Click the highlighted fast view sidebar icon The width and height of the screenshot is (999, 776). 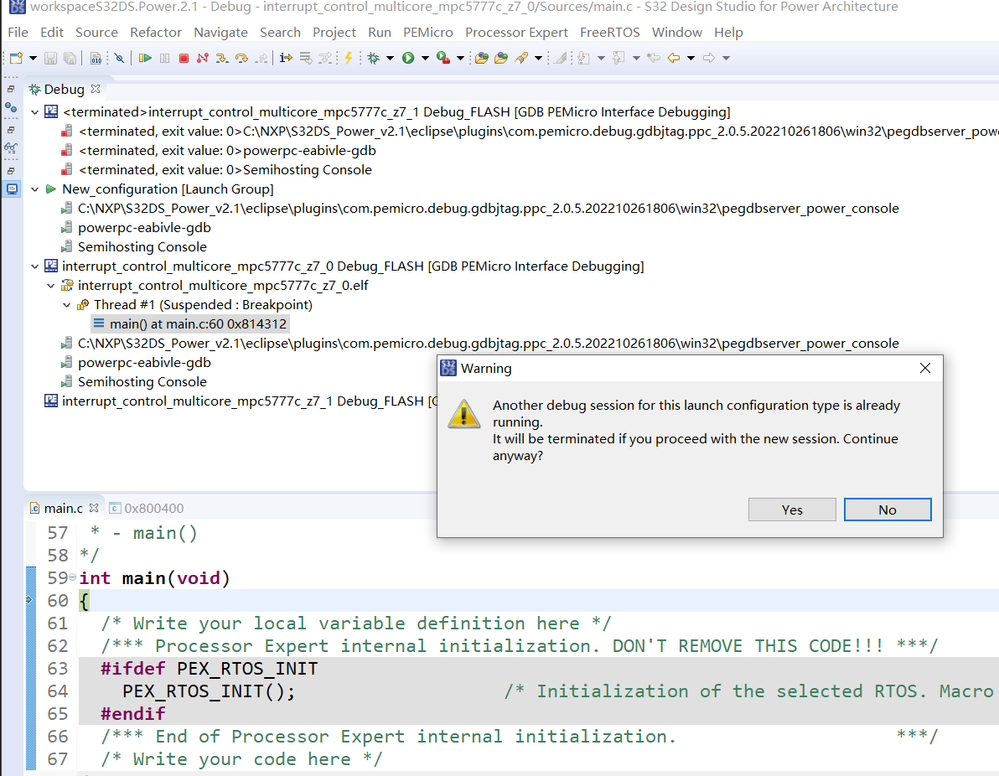11,189
